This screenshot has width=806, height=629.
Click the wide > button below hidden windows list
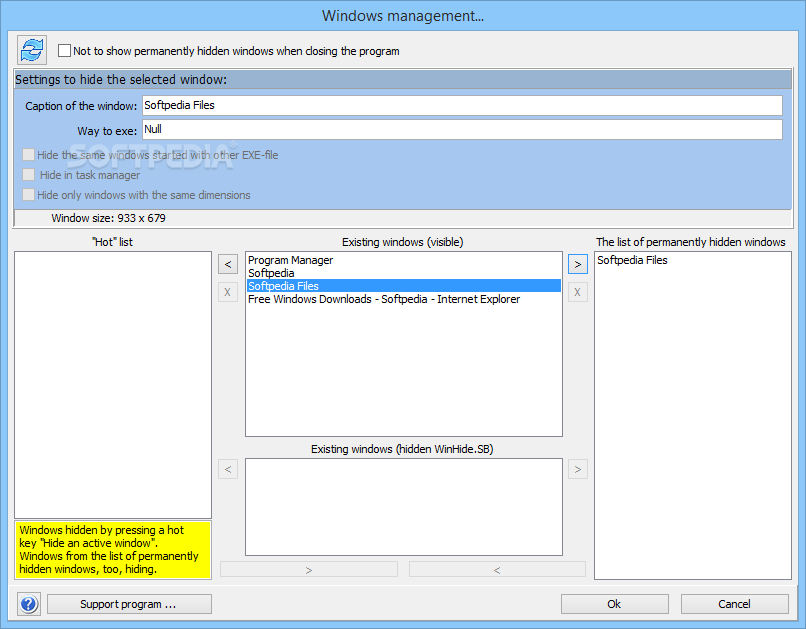tap(309, 569)
